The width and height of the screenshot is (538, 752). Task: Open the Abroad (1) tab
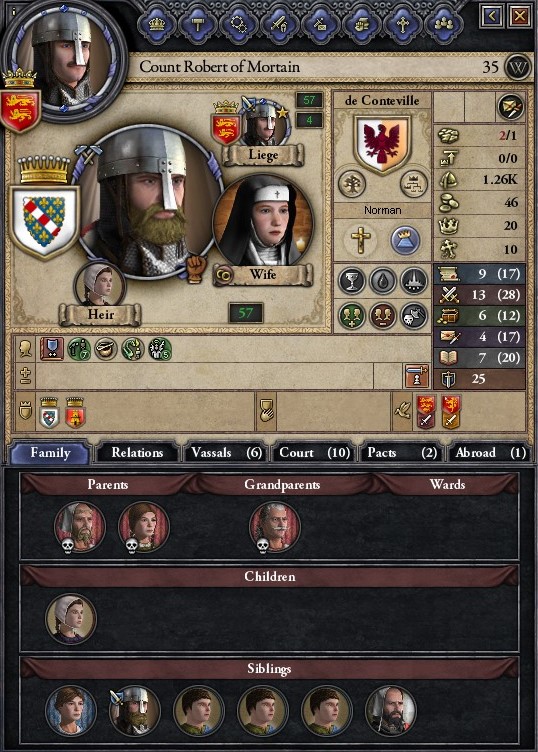click(x=490, y=452)
